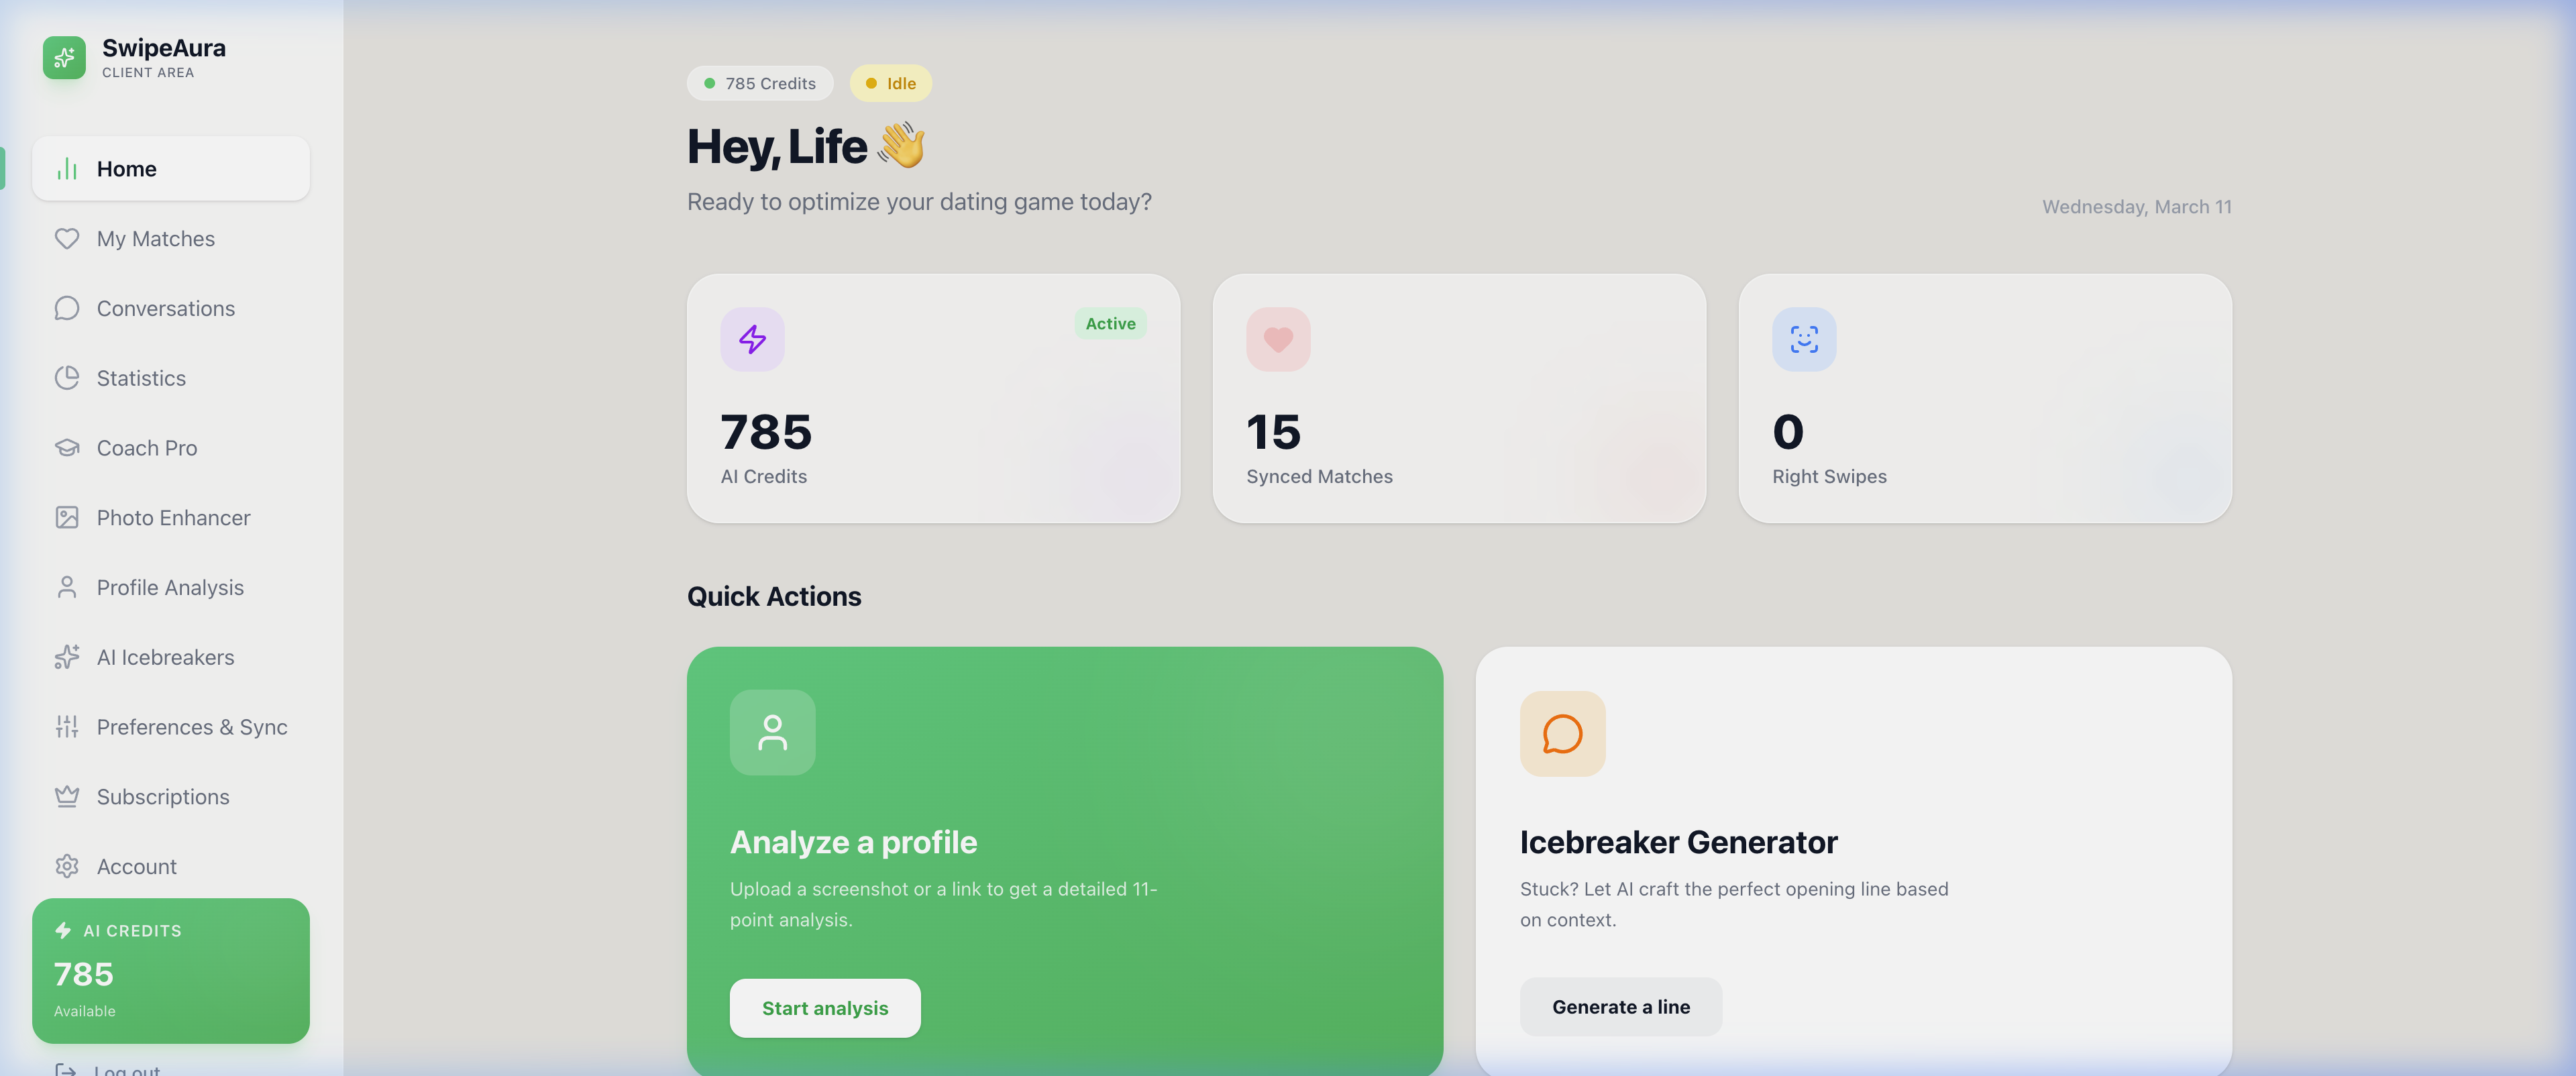Click the sliders icon for Preferences & Sync
Viewport: 2576px width, 1076px height.
coord(67,727)
